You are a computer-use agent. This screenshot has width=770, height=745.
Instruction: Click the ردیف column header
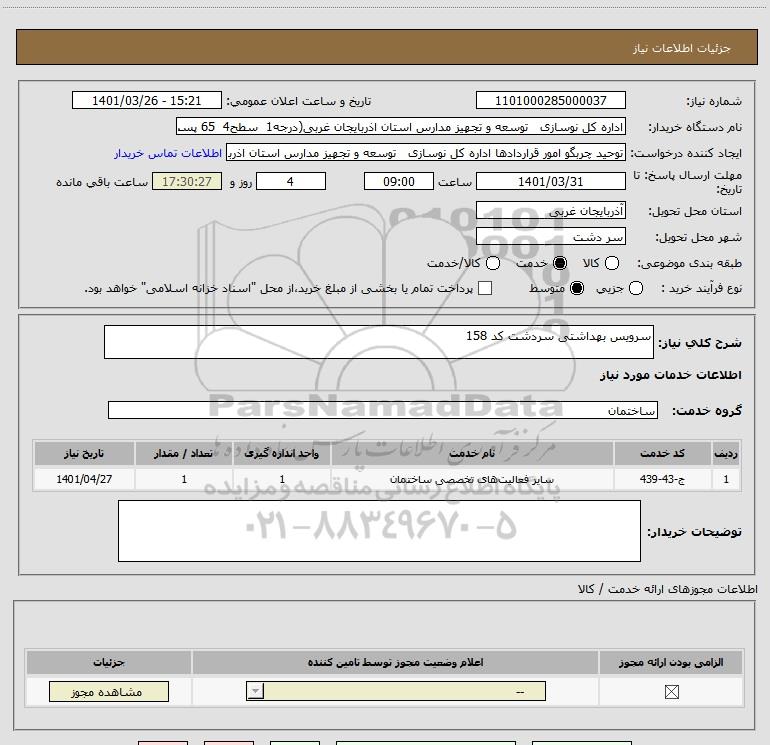[726, 453]
